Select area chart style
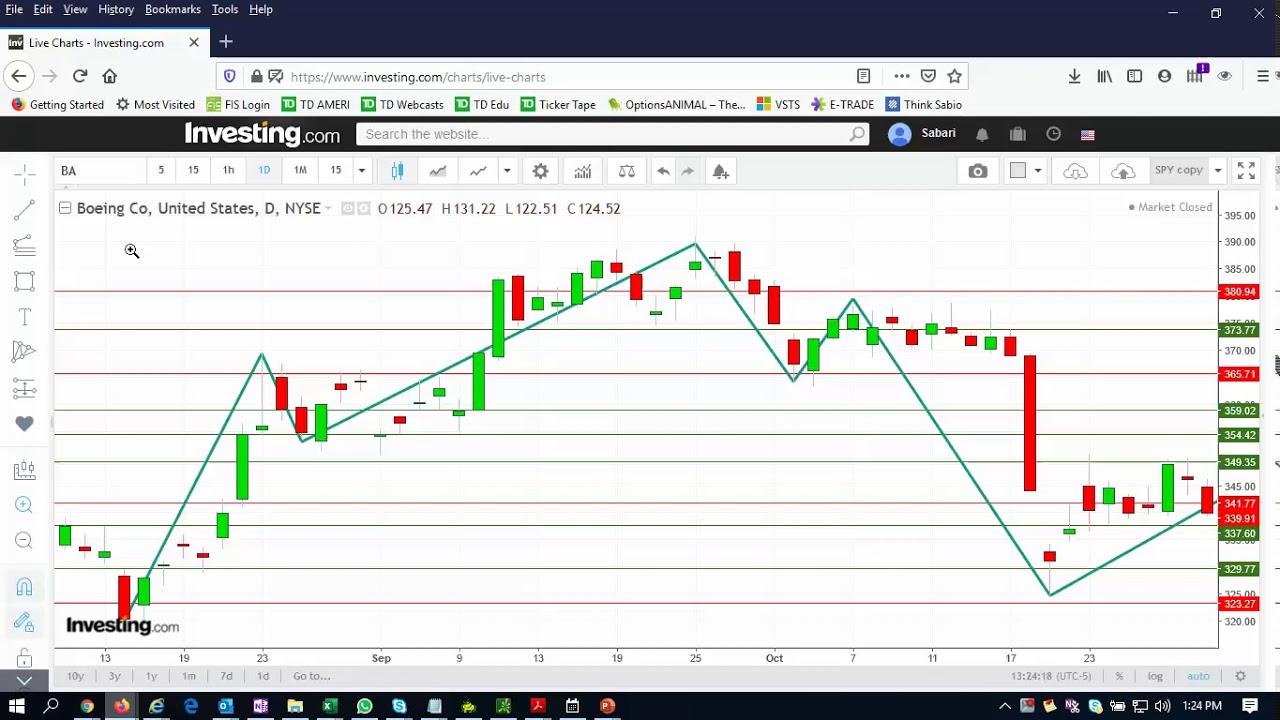The width and height of the screenshot is (1280, 720). [437, 171]
